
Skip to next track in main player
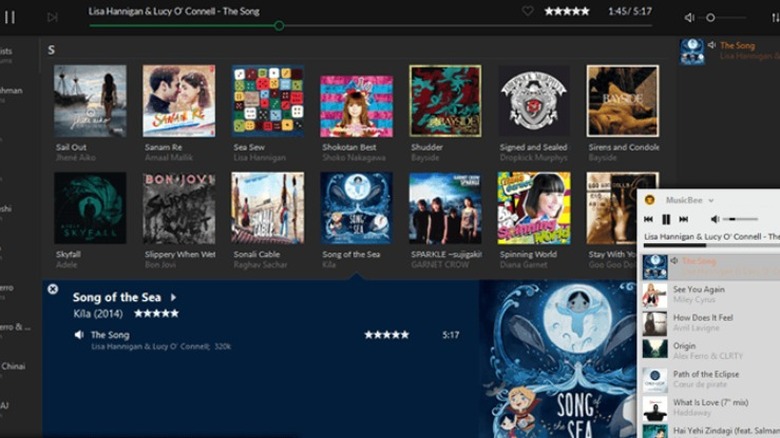(52, 17)
